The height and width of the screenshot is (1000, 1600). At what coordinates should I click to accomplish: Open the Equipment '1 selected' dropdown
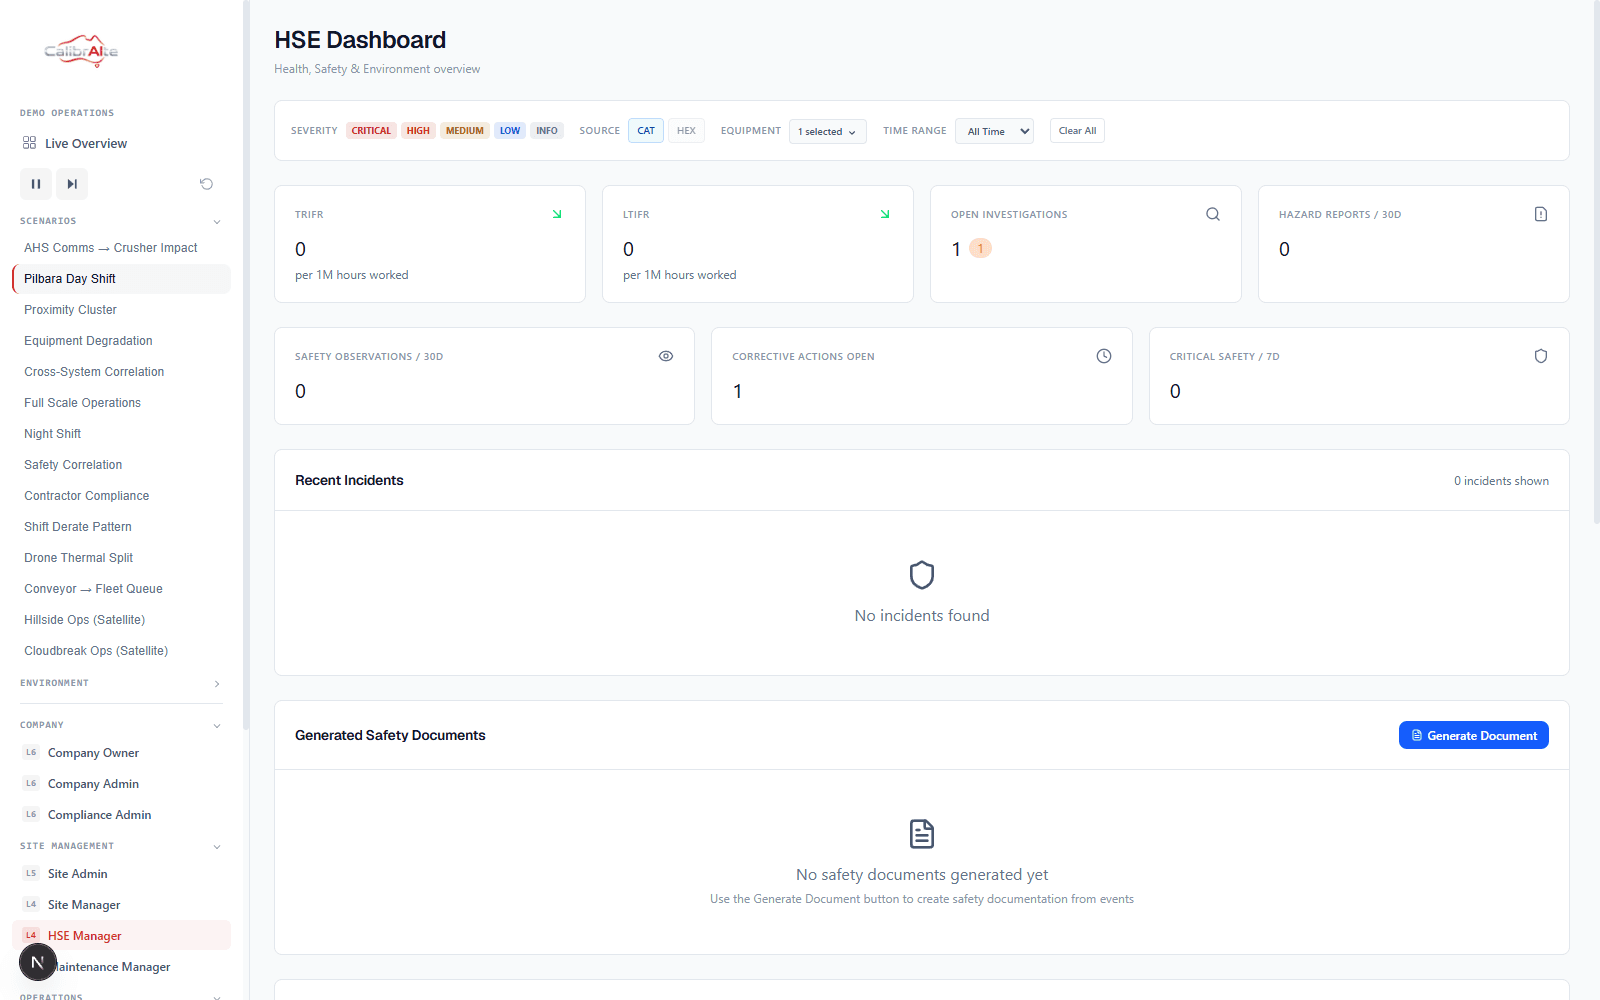[x=828, y=131]
